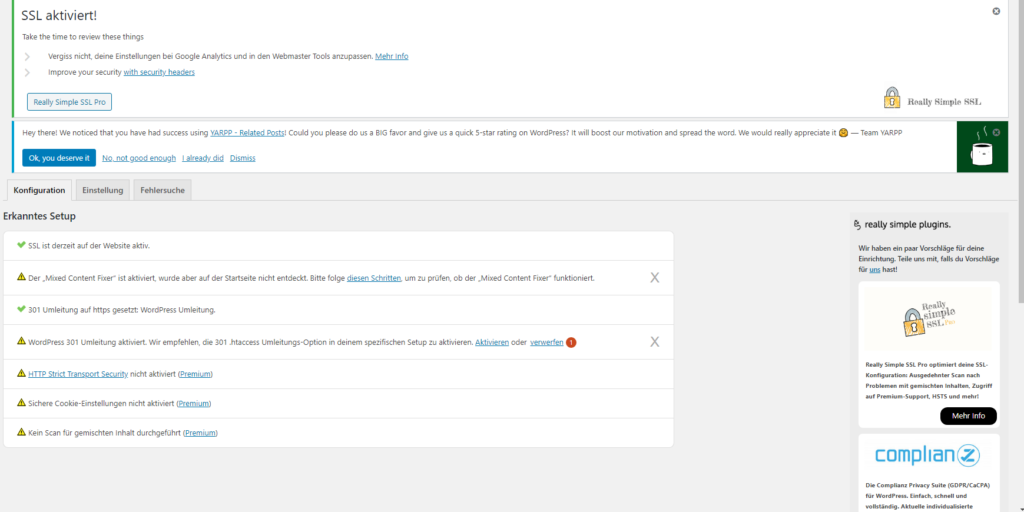Follow the 'with security headers' link
The image size is (1024, 512).
pyautogui.click(x=159, y=72)
